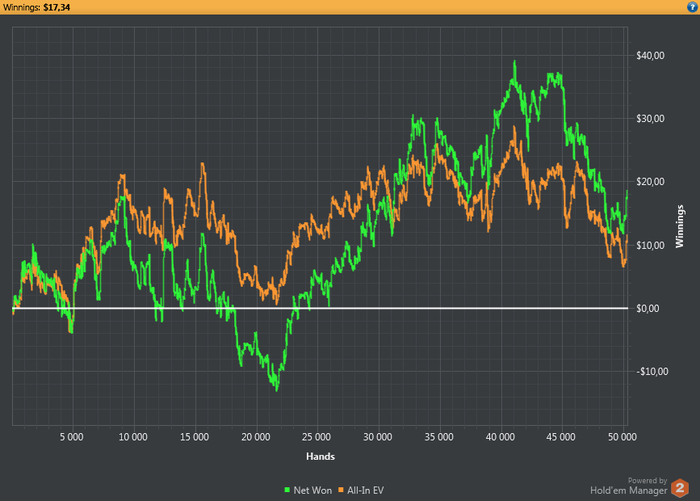The height and width of the screenshot is (501, 700).
Task: Click the Hold'em Manager 2 logo icon
Action: point(680,488)
